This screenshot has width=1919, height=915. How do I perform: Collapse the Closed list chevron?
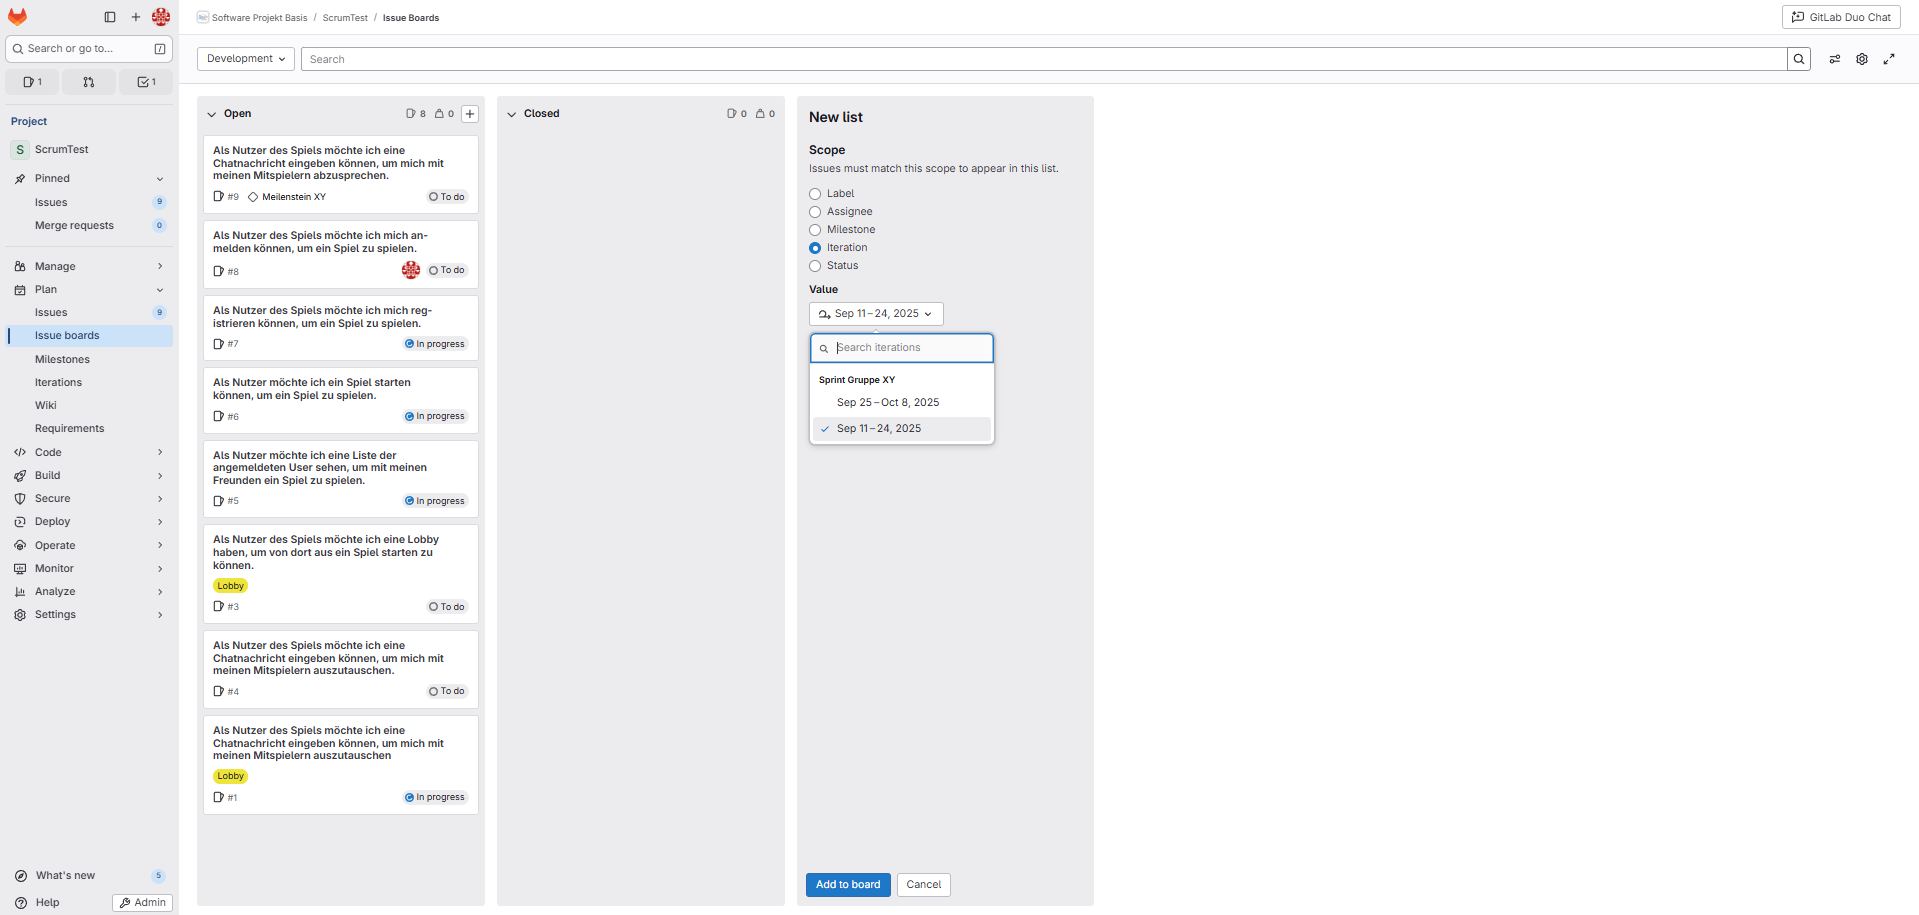click(x=512, y=114)
